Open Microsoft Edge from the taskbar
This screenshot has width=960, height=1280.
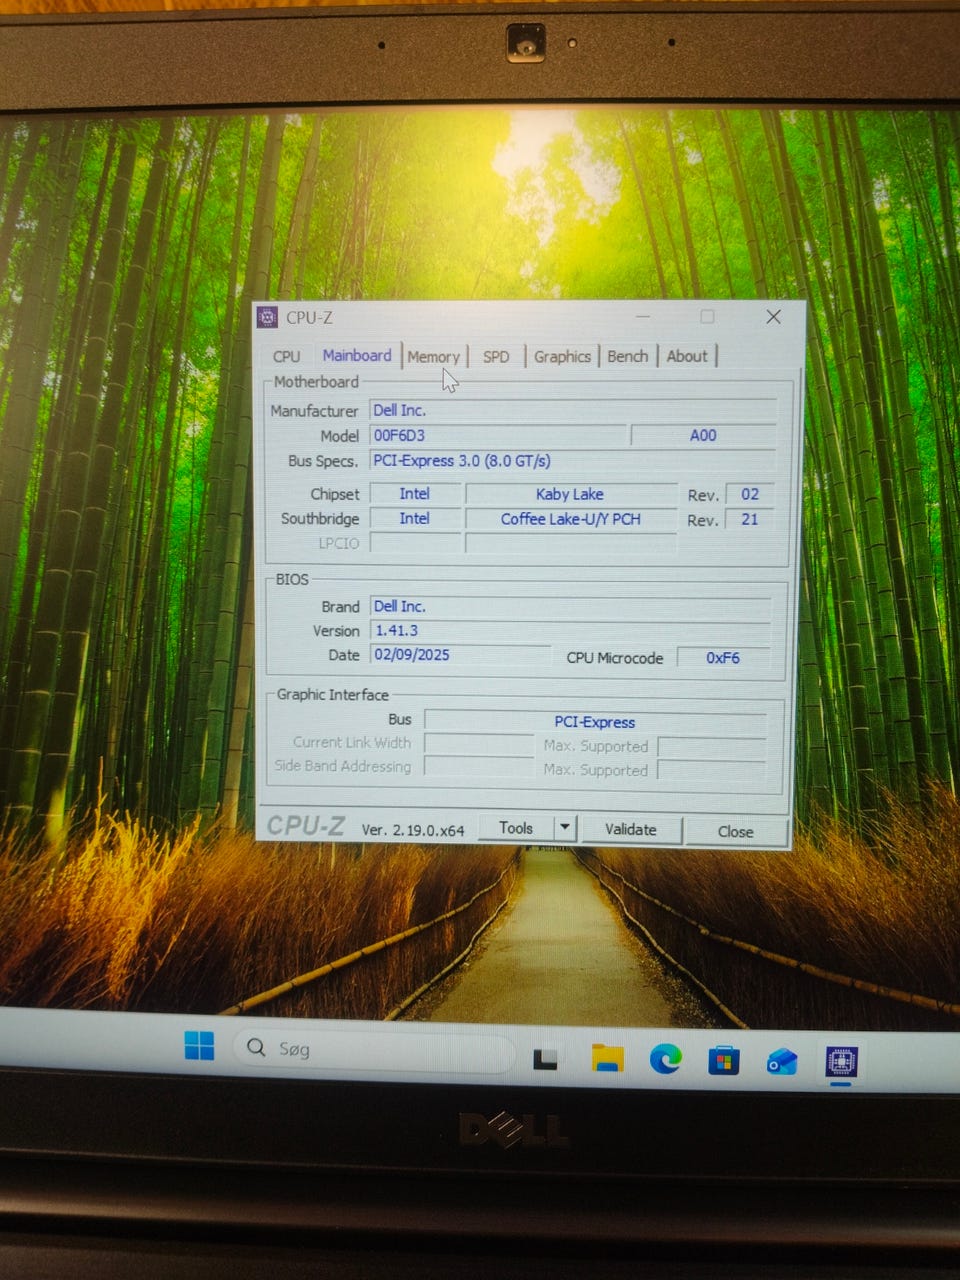click(x=665, y=1058)
